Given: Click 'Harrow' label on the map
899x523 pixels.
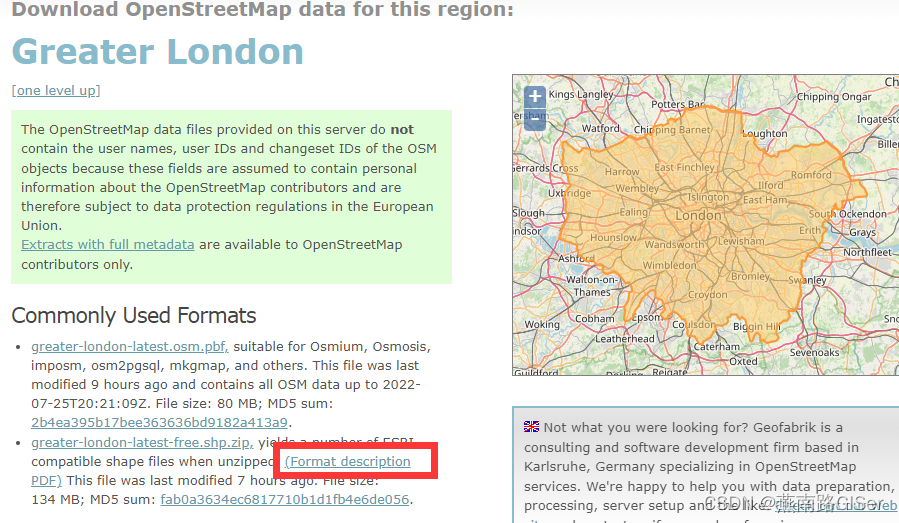Looking at the screenshot, I should click(622, 171).
